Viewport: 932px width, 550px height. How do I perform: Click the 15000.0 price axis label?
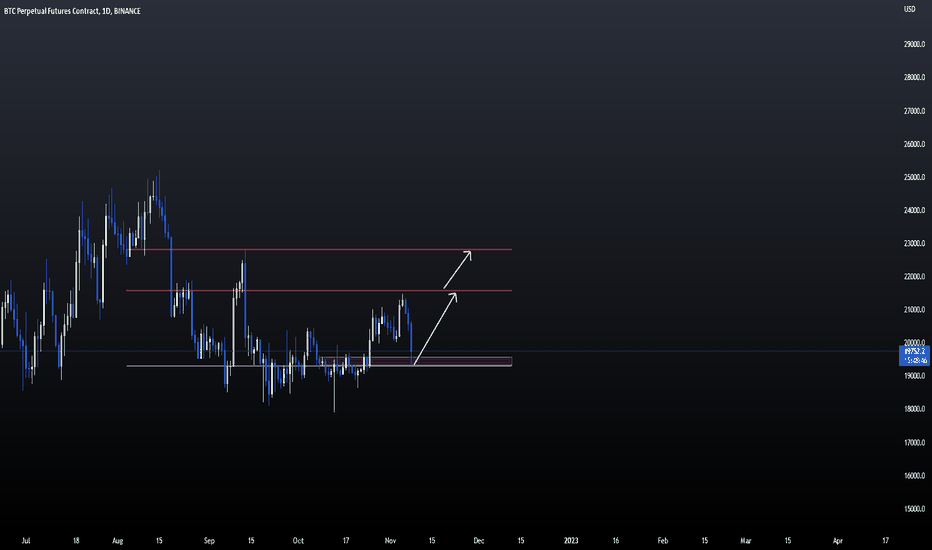[x=914, y=509]
